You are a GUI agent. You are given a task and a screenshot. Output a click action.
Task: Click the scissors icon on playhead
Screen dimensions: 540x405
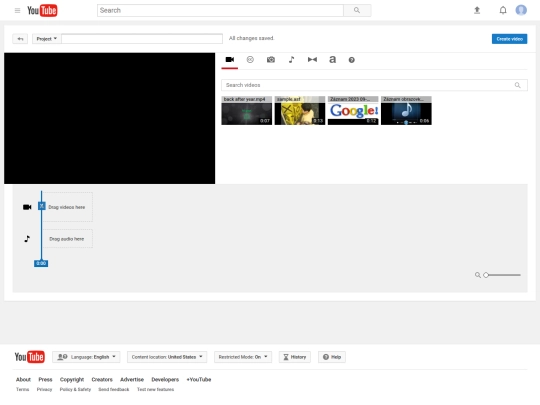click(42, 206)
